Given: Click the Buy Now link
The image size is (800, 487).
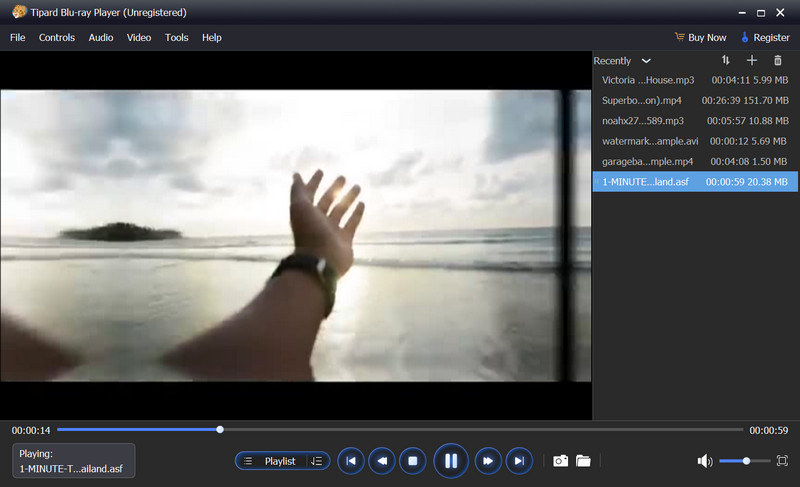Looking at the screenshot, I should pyautogui.click(x=700, y=37).
